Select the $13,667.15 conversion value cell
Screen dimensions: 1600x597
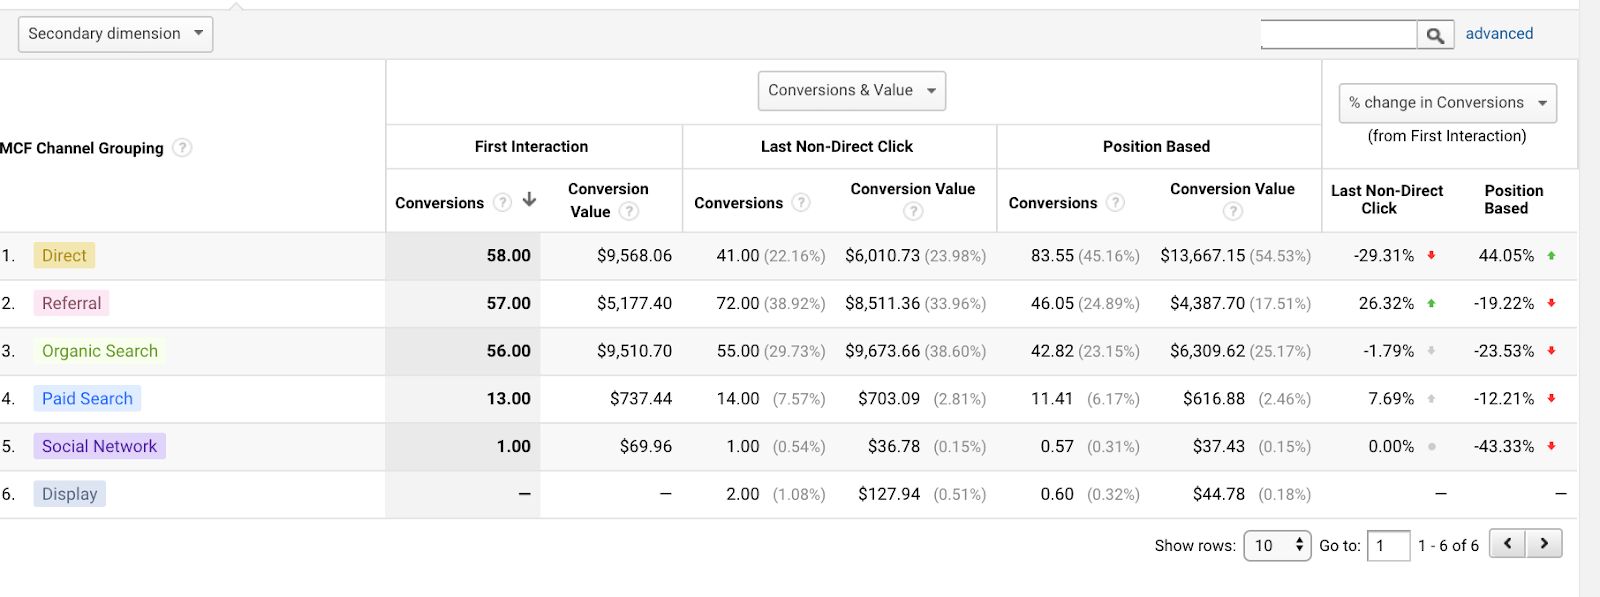(x=1202, y=256)
